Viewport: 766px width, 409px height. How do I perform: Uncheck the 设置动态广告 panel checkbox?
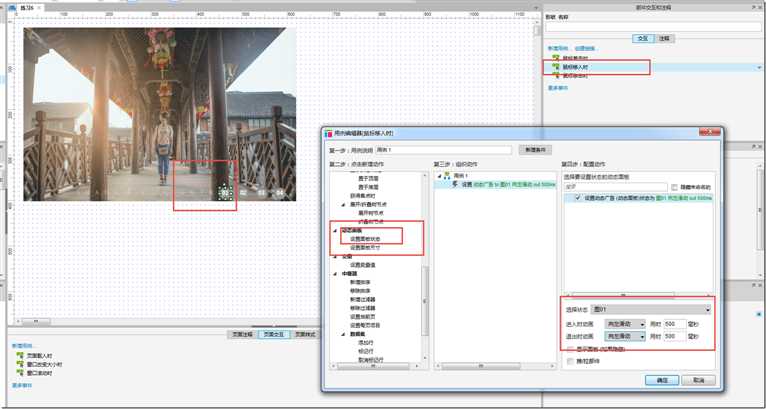click(x=578, y=198)
